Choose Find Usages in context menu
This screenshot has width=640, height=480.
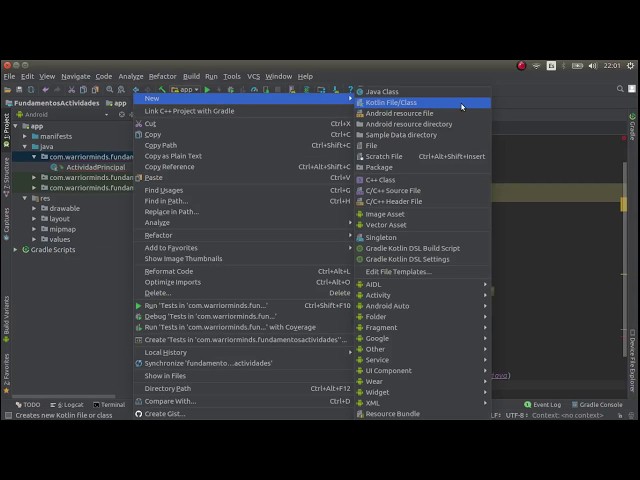point(244,190)
